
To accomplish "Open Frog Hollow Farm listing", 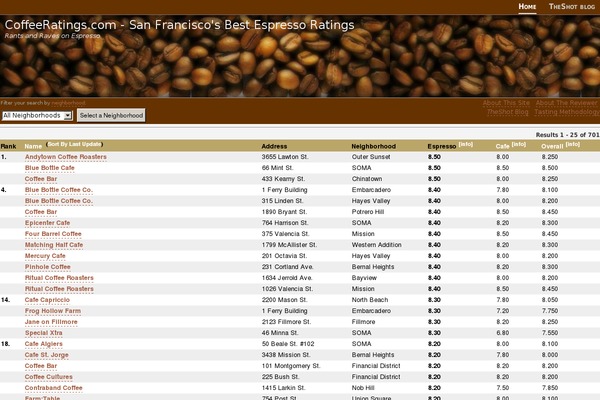I will tap(52, 311).
